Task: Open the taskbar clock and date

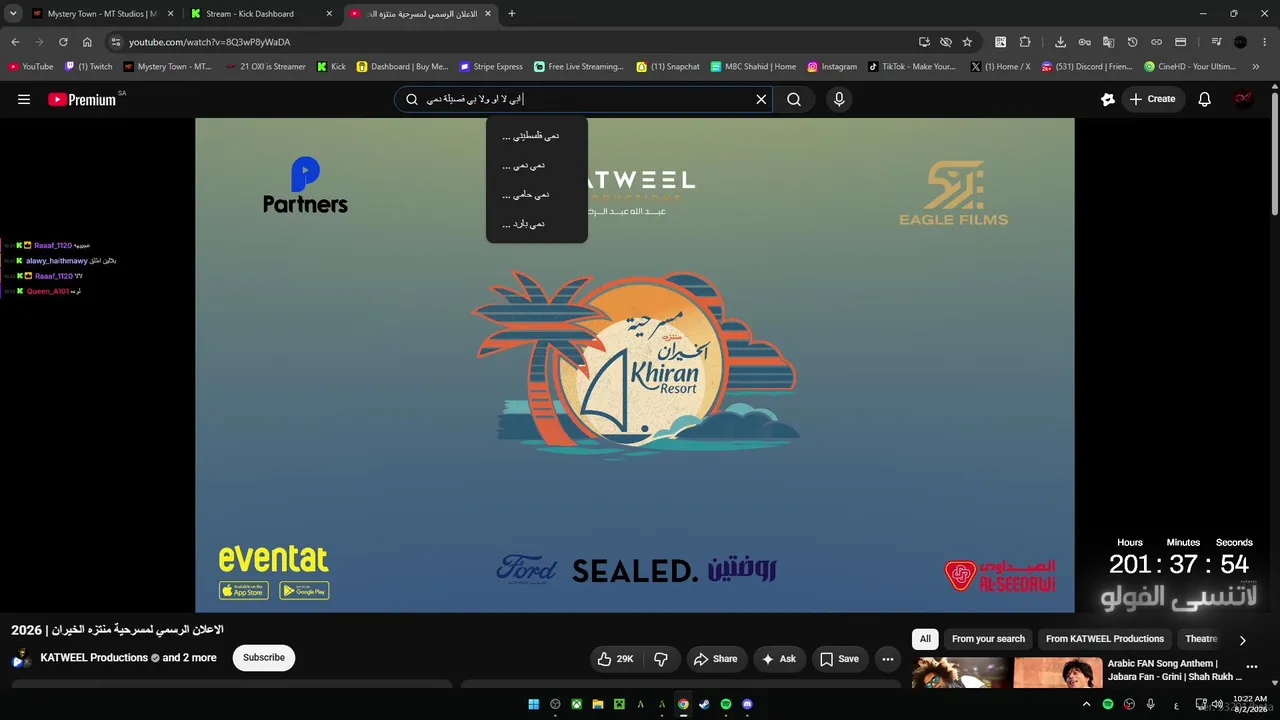Action: click(1250, 704)
